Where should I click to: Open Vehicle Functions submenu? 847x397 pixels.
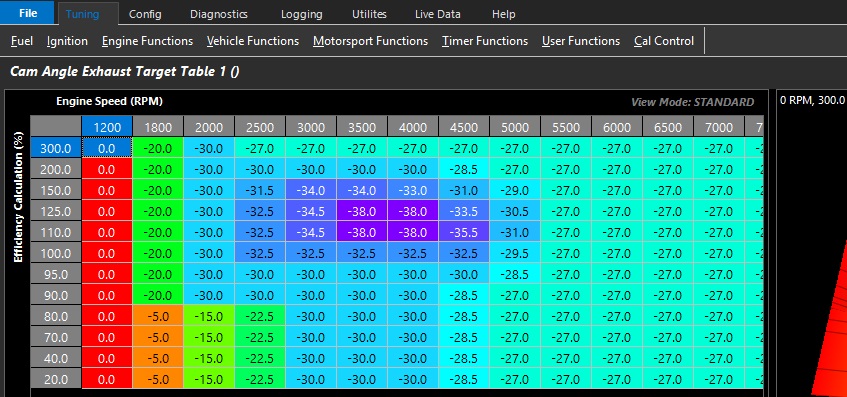click(253, 41)
